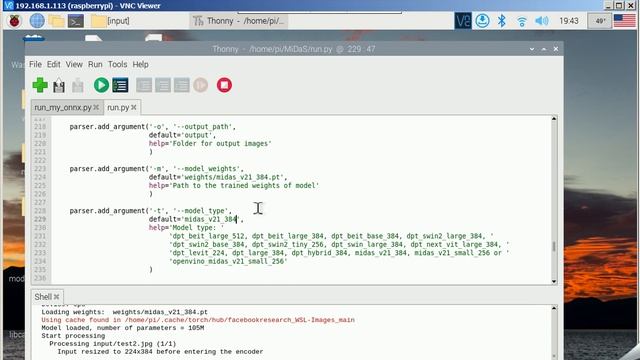Open the volume control tray icon
The width and height of the screenshot is (640, 360).
coord(542,21)
